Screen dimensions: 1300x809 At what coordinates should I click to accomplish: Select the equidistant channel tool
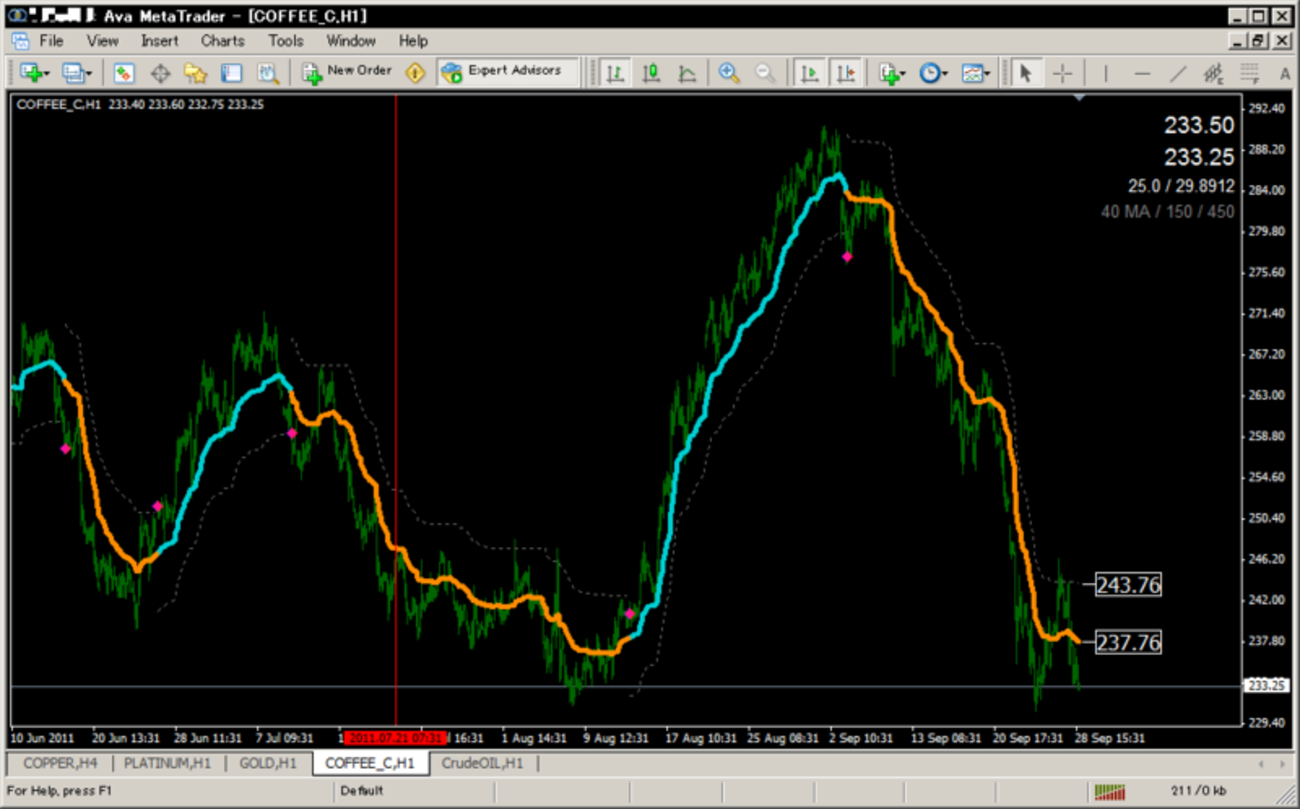click(1214, 73)
